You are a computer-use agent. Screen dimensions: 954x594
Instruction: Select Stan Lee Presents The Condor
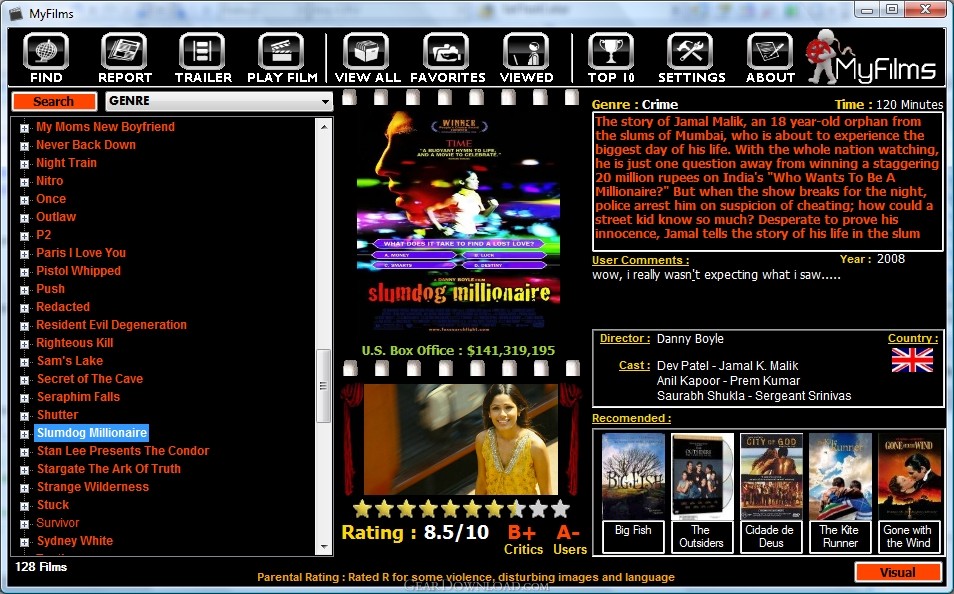[123, 451]
